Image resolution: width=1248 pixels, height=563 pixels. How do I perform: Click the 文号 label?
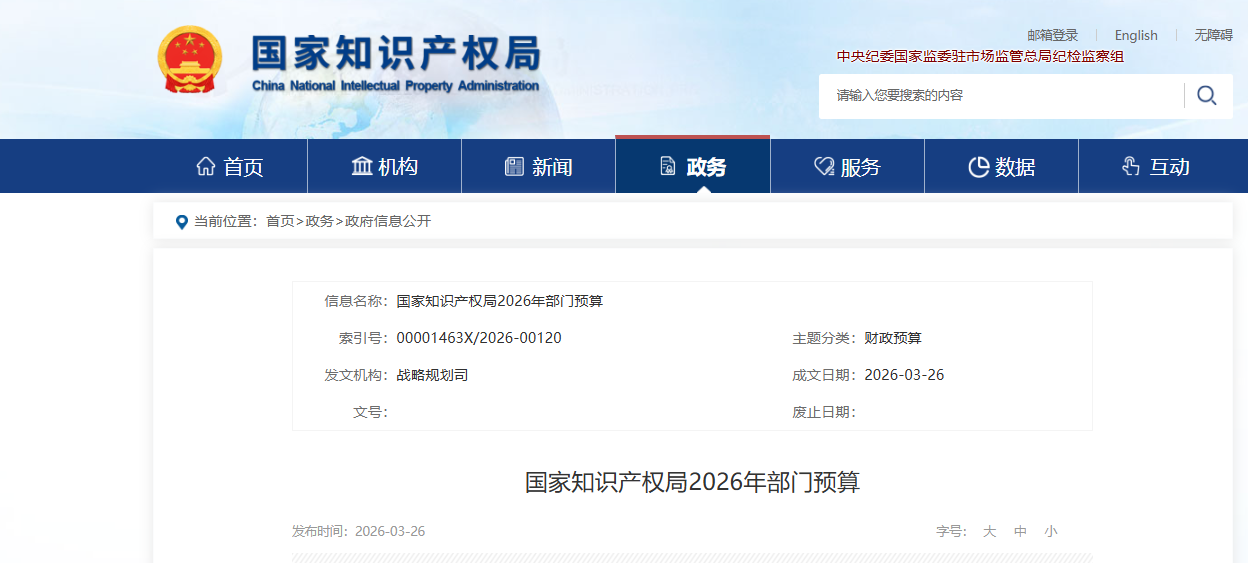tap(370, 412)
